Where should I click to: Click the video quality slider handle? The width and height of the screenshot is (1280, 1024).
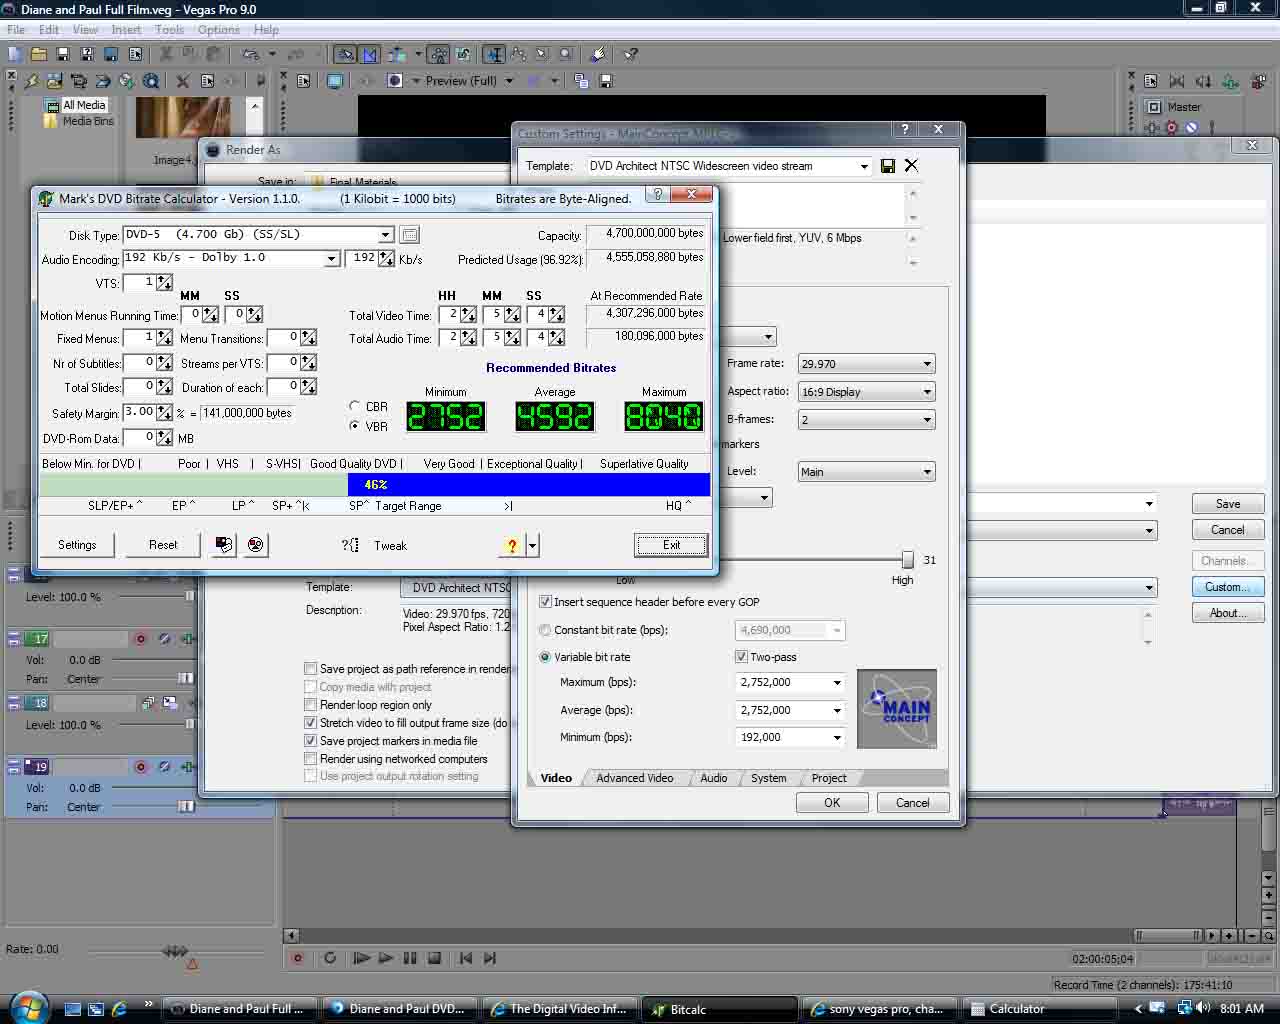[x=907, y=560]
